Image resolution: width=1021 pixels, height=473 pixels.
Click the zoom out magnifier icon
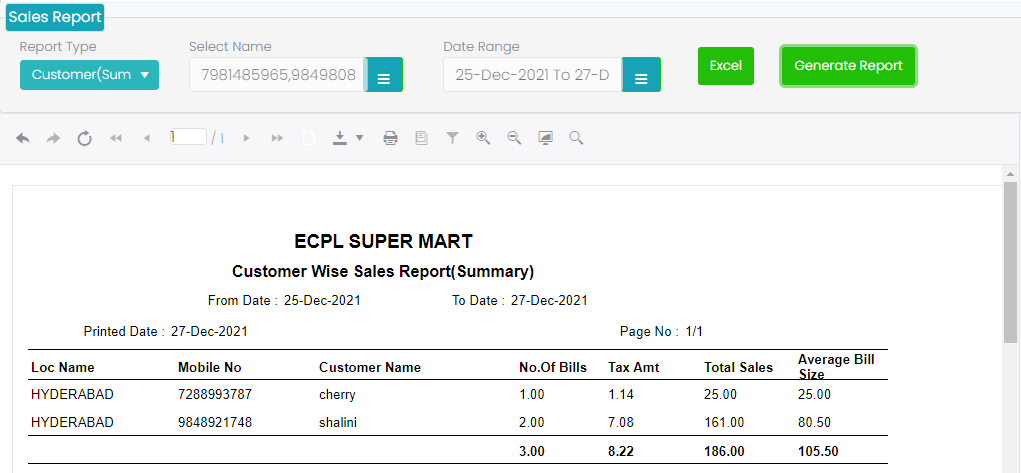pyautogui.click(x=514, y=138)
